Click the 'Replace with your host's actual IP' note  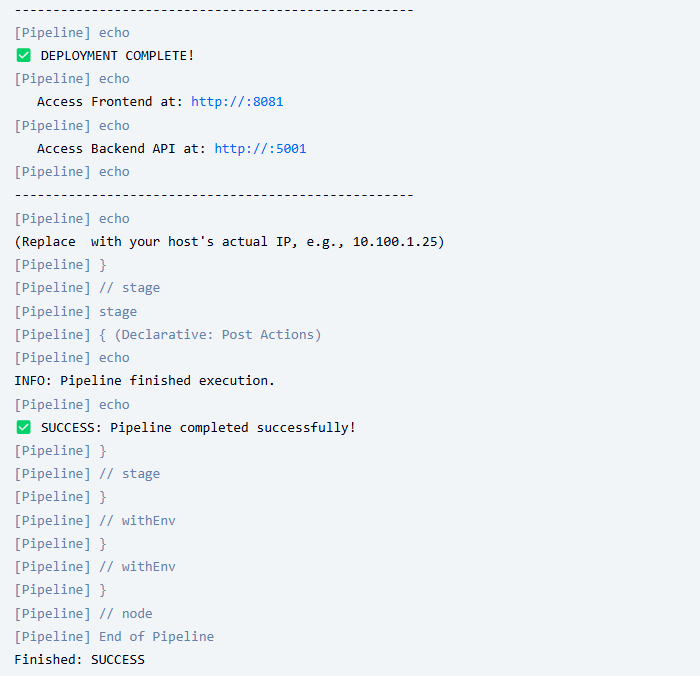coord(229,242)
